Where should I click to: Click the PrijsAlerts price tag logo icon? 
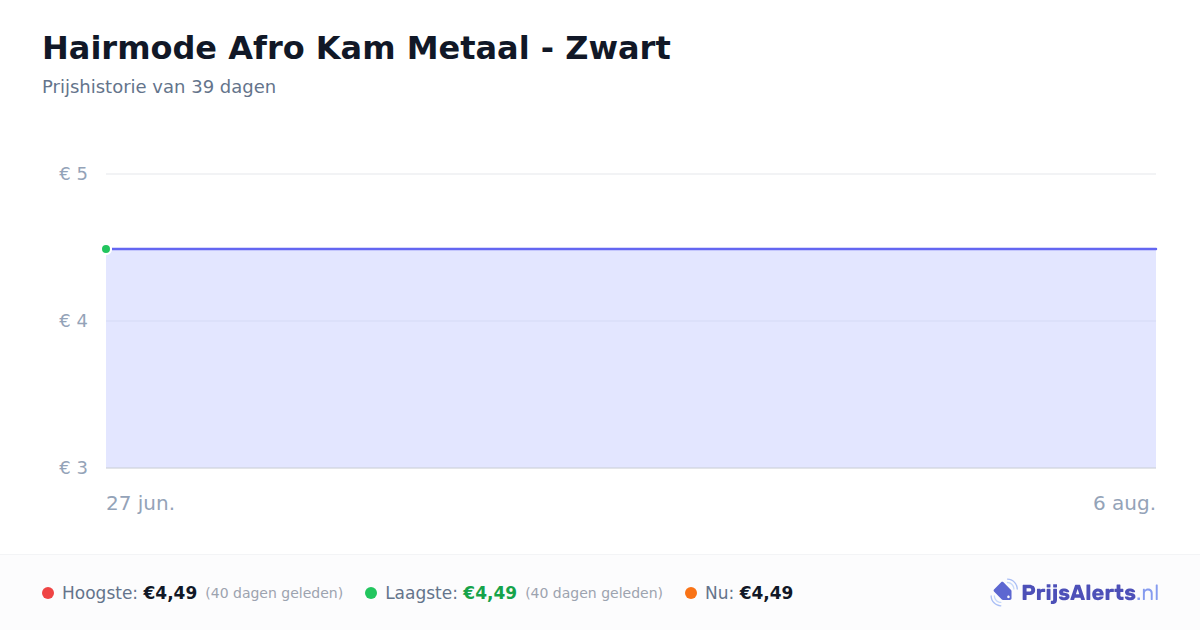point(1003,593)
